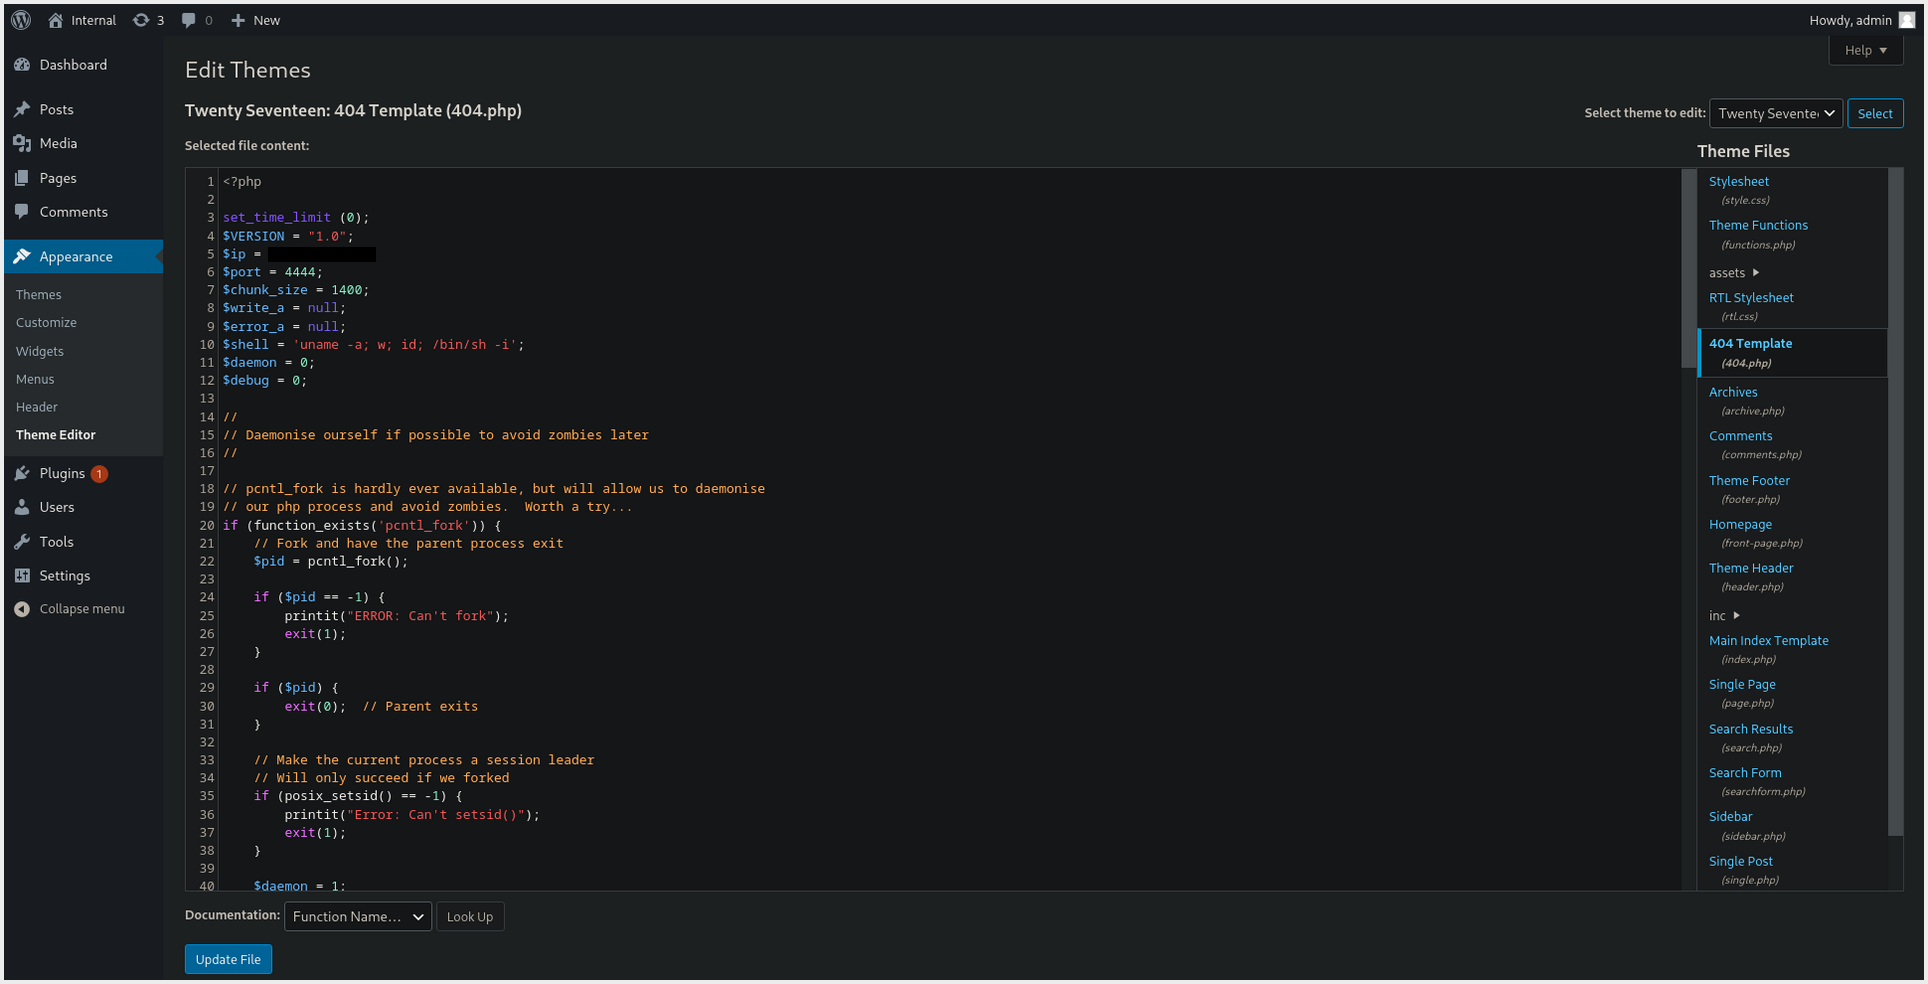Click the admin avatar icon
1928x984 pixels.
(x=1907, y=20)
